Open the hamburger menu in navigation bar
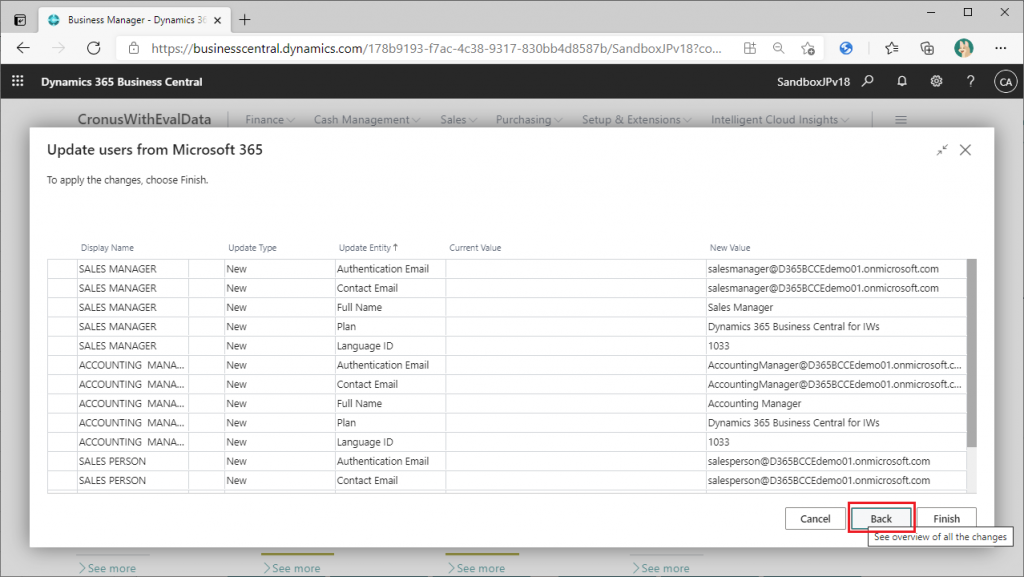 point(901,120)
